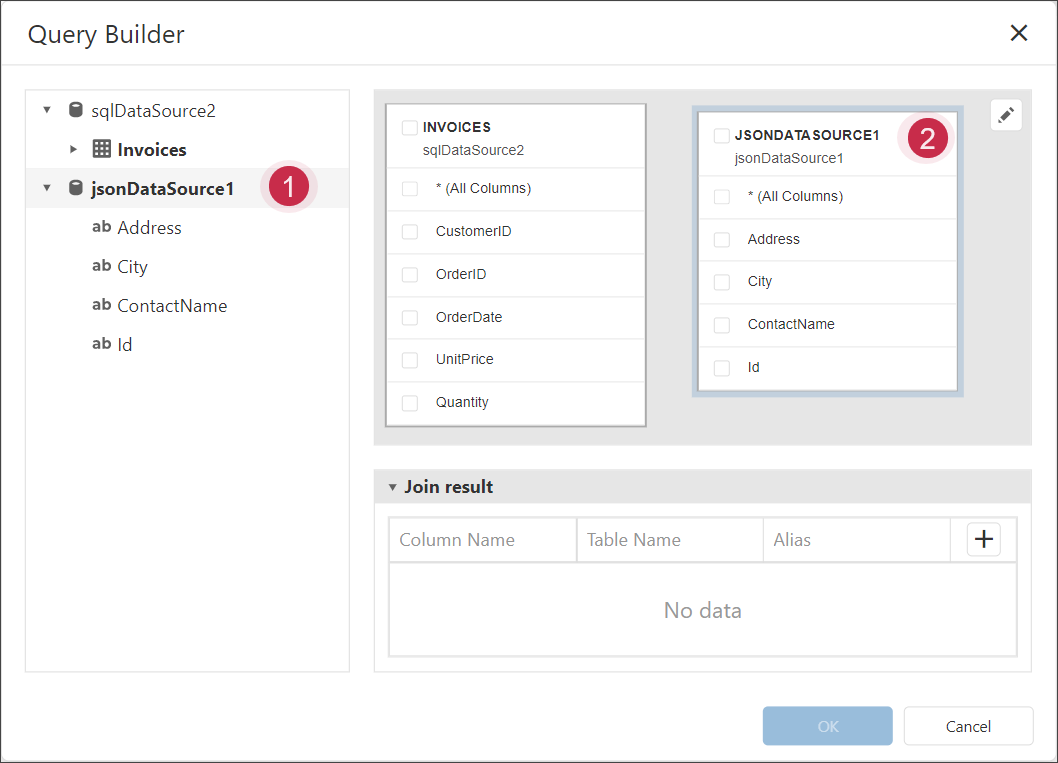Select the City field in tree
Viewport: 1058px width, 763px height.
click(132, 267)
